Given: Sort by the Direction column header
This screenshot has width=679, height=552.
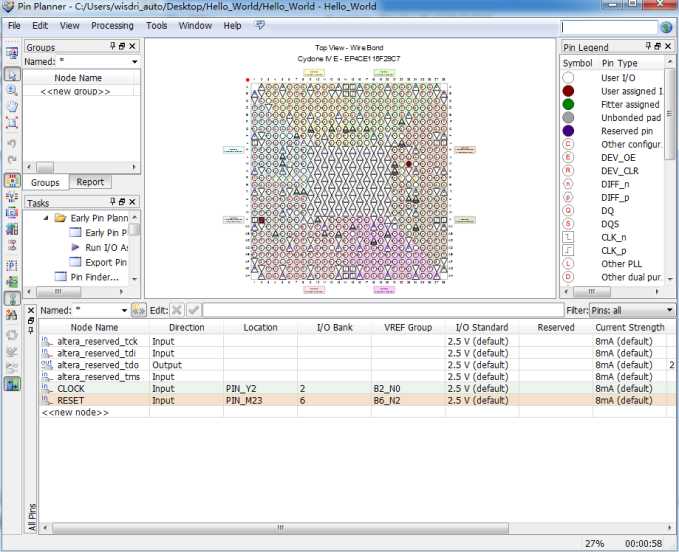Looking at the screenshot, I should coord(186,327).
